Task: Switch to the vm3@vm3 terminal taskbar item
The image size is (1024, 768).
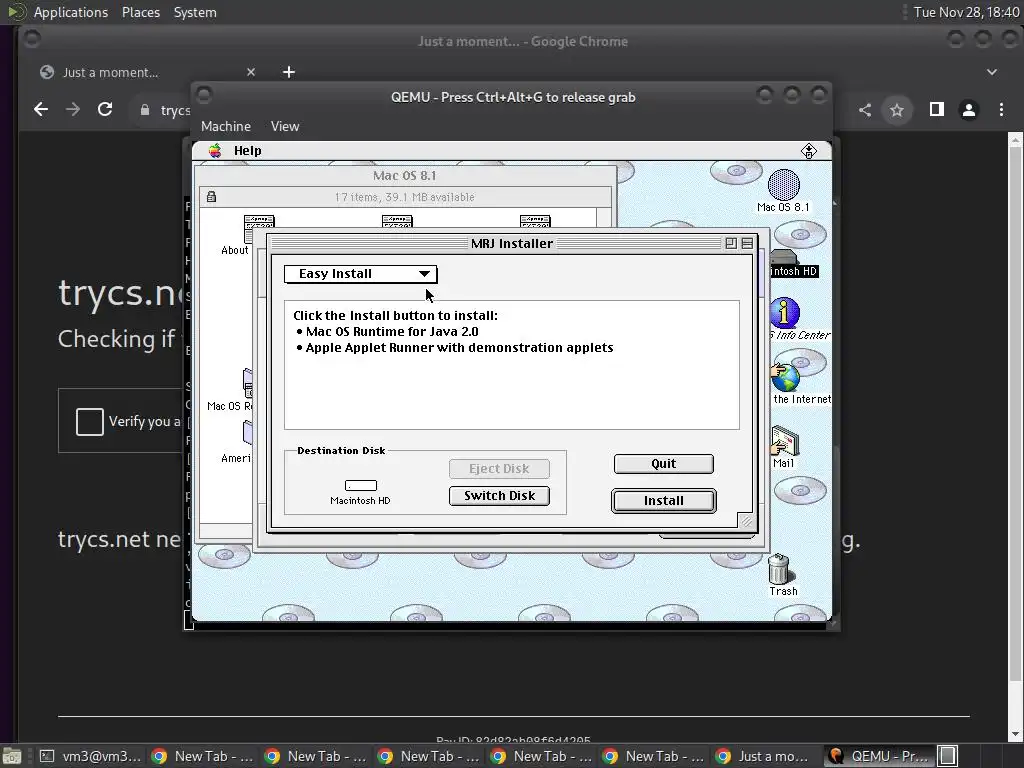Action: [90, 756]
